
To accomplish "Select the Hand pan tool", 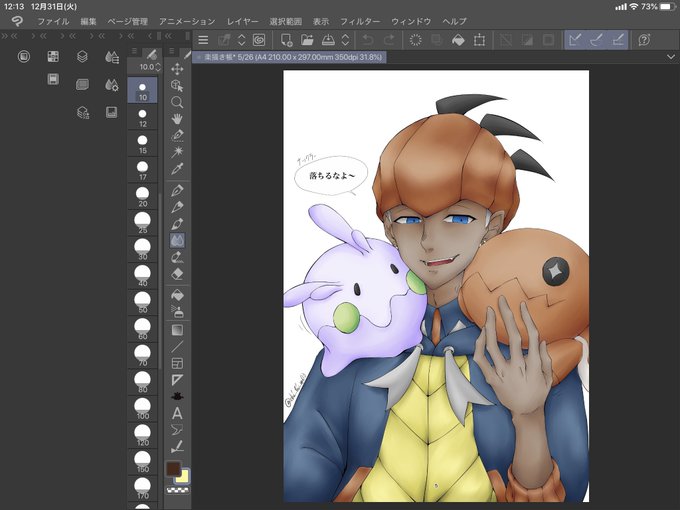I will (x=177, y=119).
